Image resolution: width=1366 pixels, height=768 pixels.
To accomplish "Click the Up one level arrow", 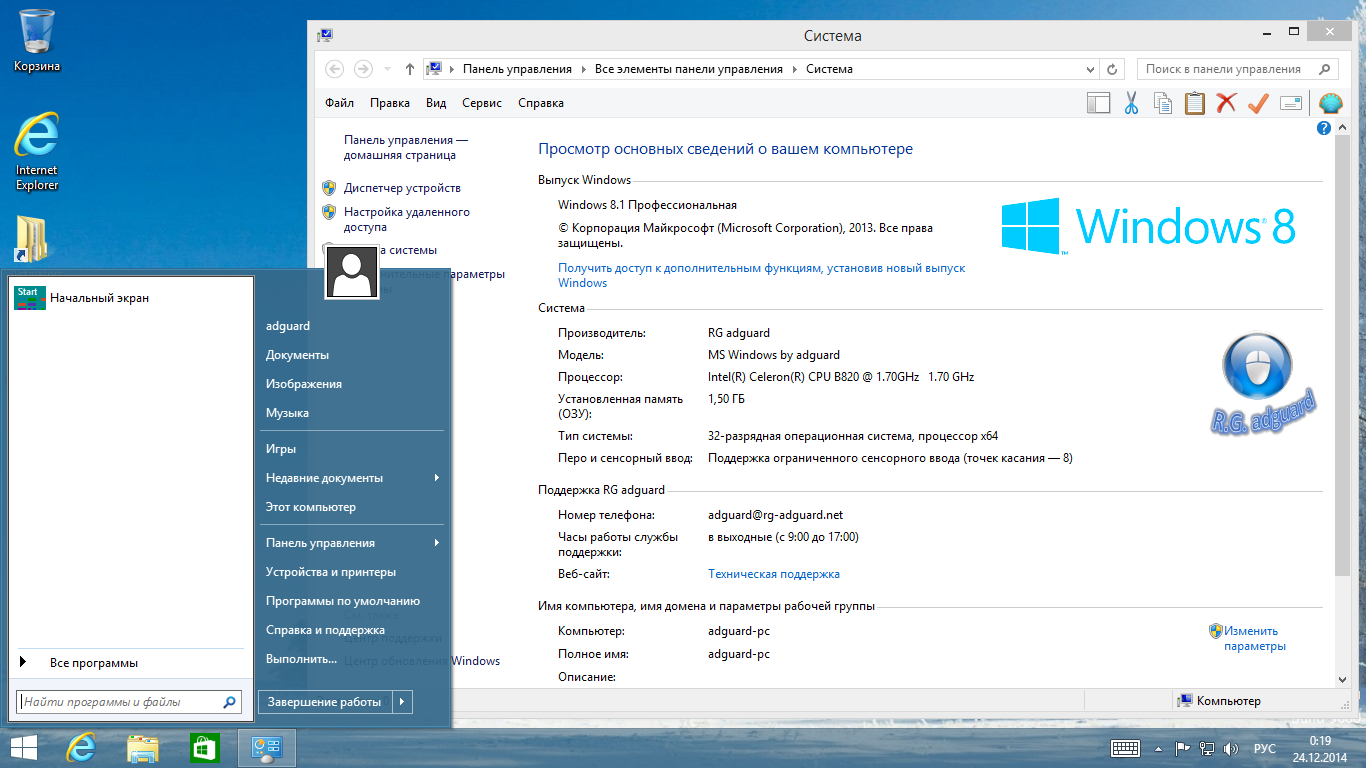I will pos(409,69).
